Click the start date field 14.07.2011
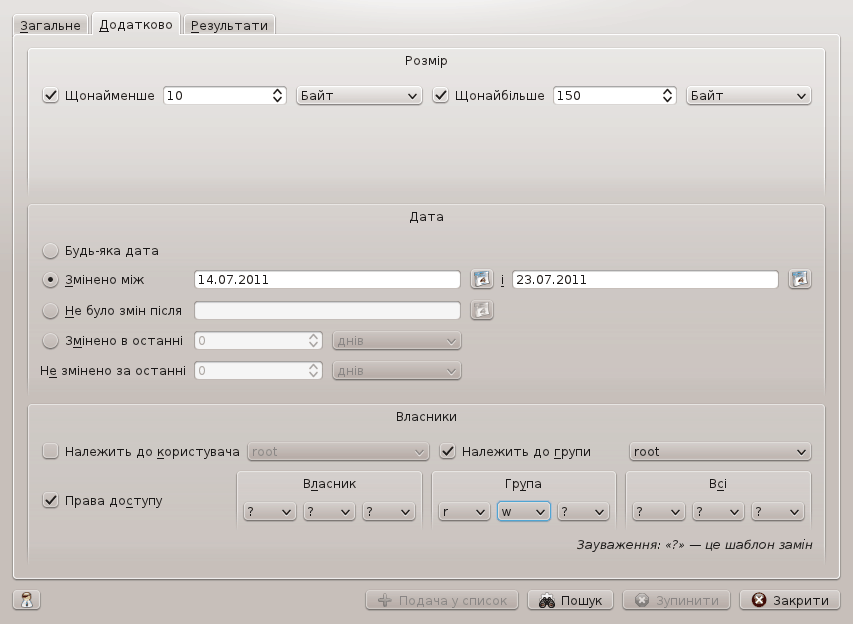Image resolution: width=853 pixels, height=624 pixels. [x=326, y=280]
